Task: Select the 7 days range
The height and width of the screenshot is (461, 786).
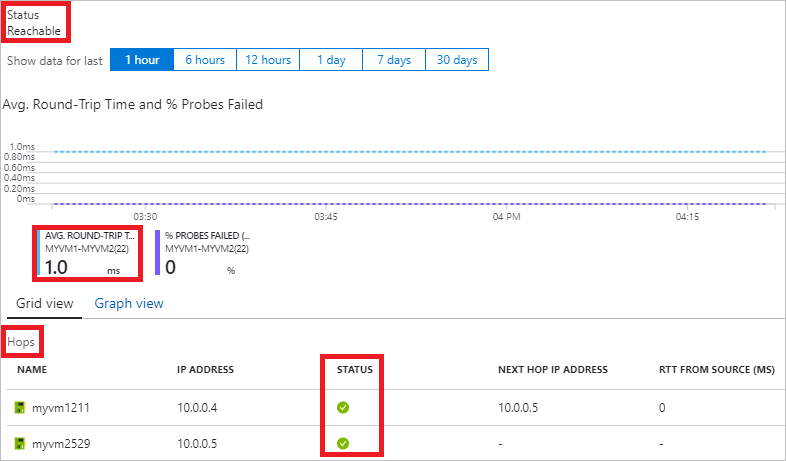Action: click(x=394, y=60)
